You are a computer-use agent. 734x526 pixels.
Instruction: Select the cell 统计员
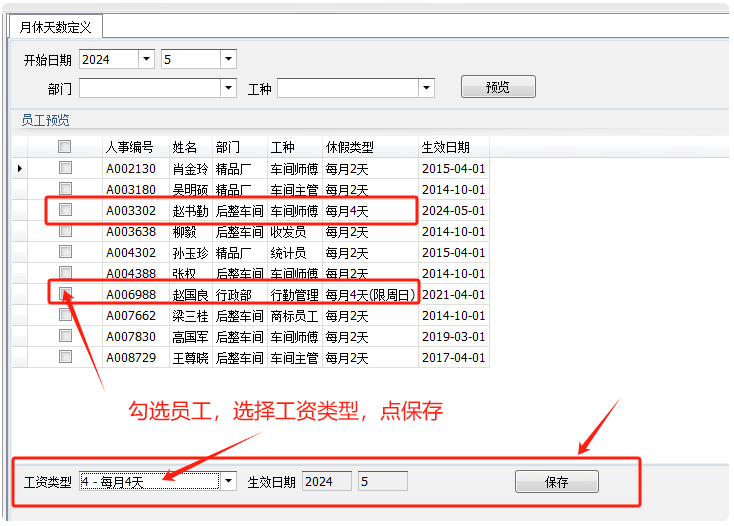coord(294,253)
